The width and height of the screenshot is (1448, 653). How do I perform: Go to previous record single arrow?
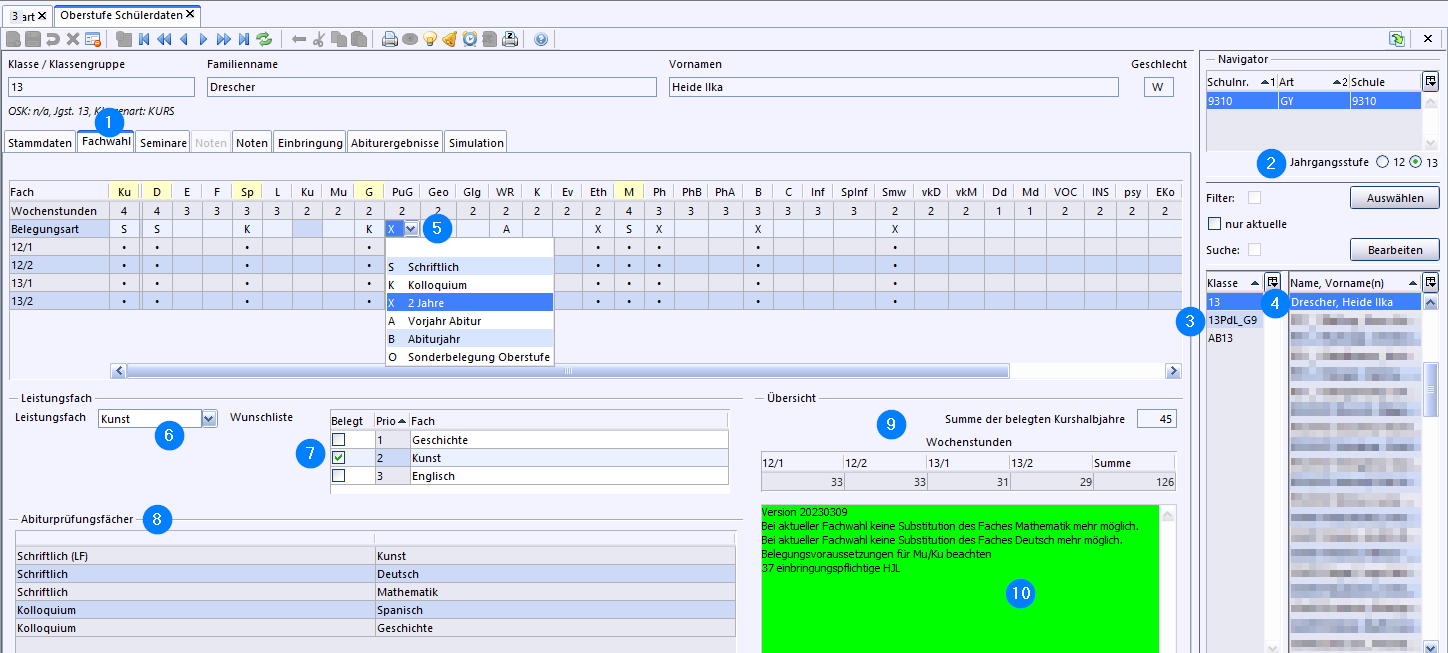(183, 39)
